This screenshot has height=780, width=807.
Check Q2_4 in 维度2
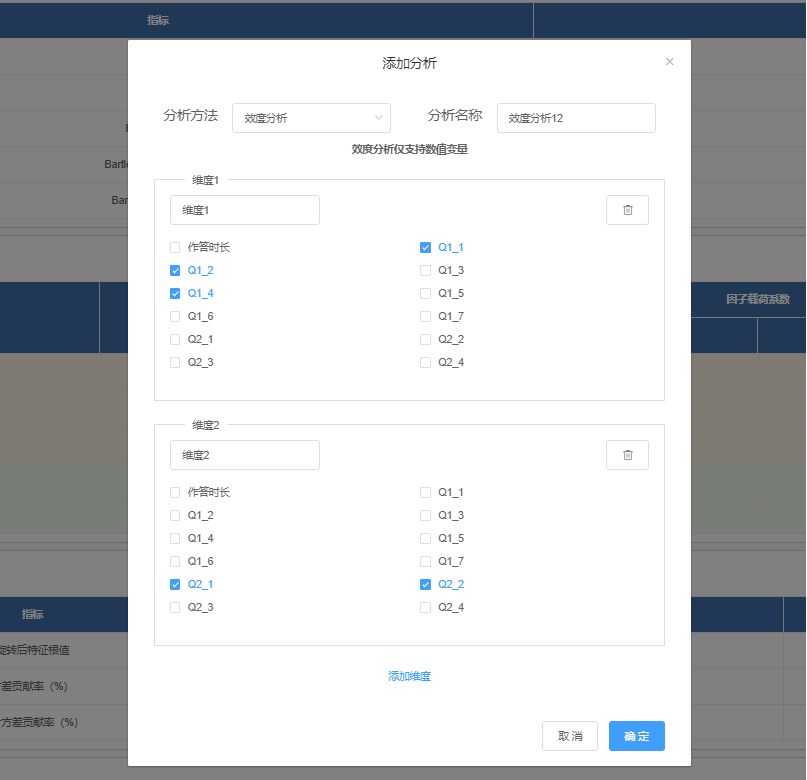click(425, 607)
